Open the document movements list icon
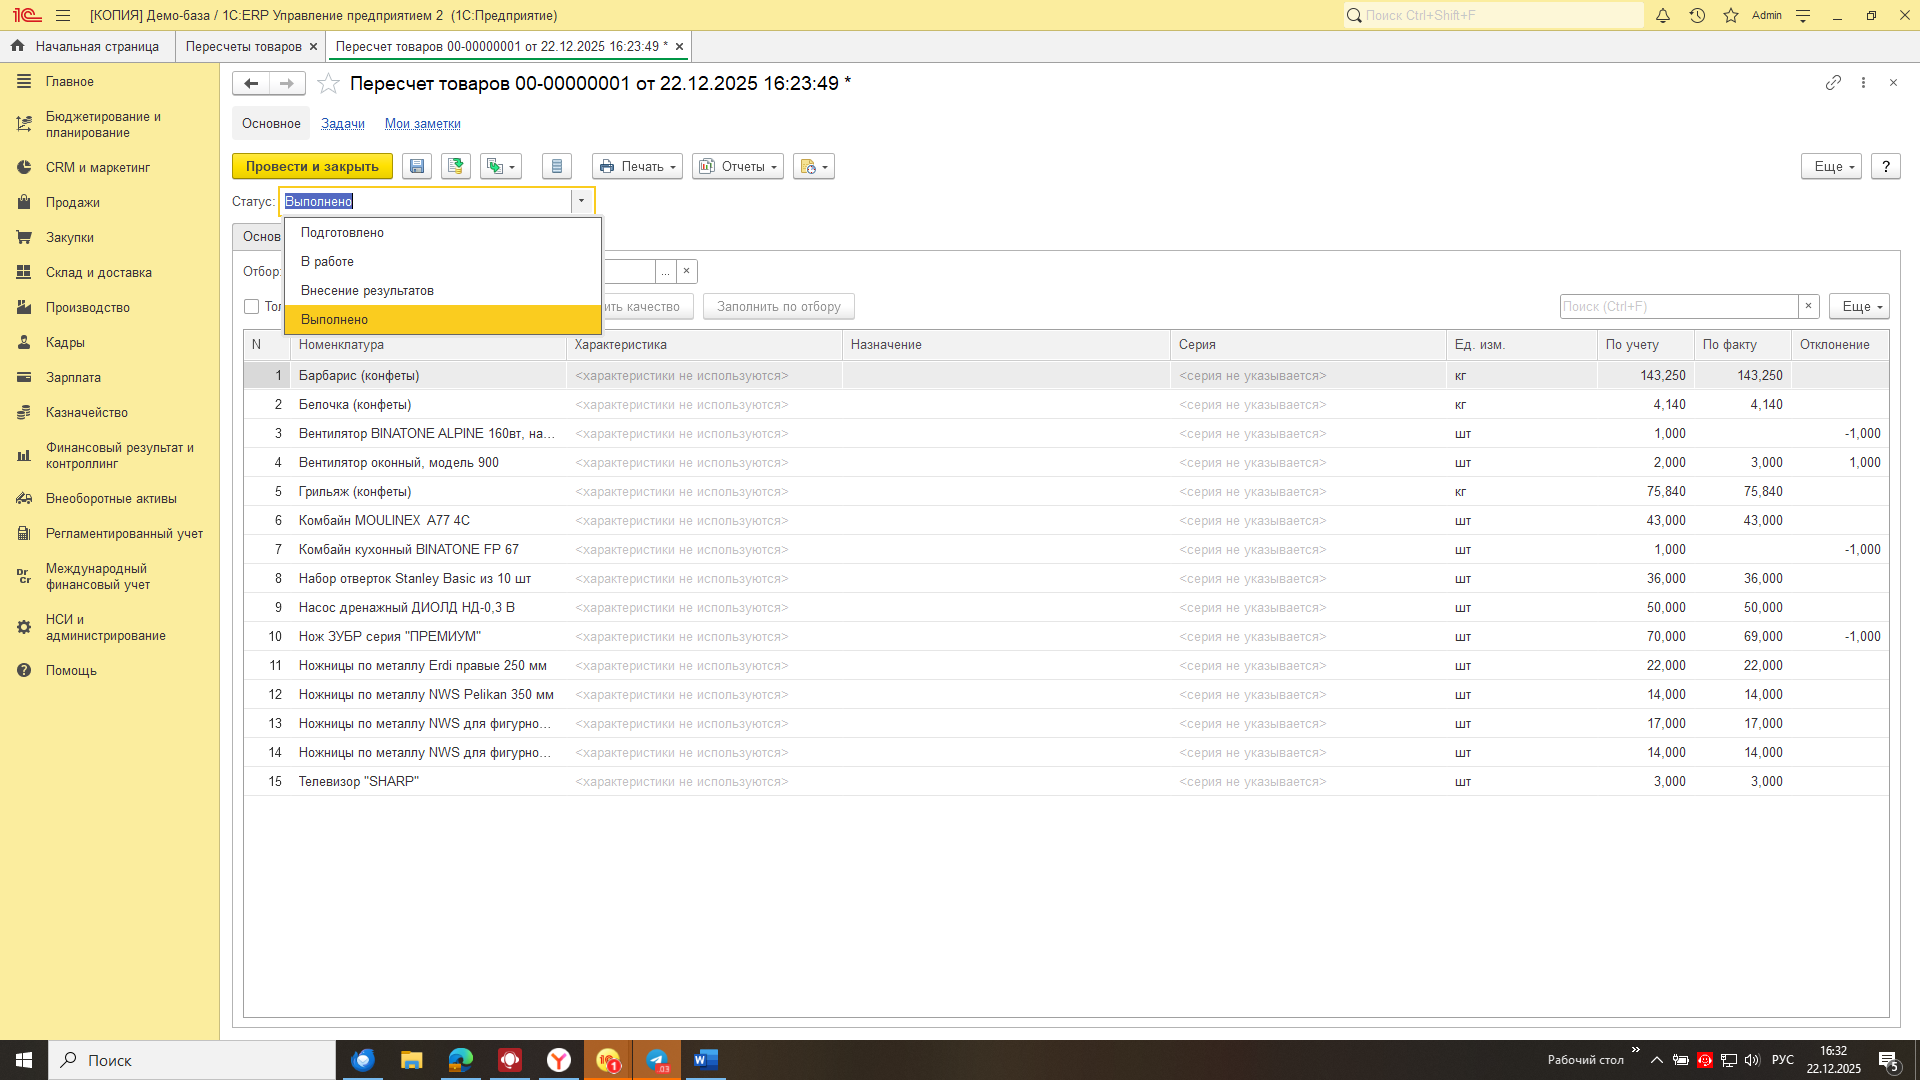 557,167
